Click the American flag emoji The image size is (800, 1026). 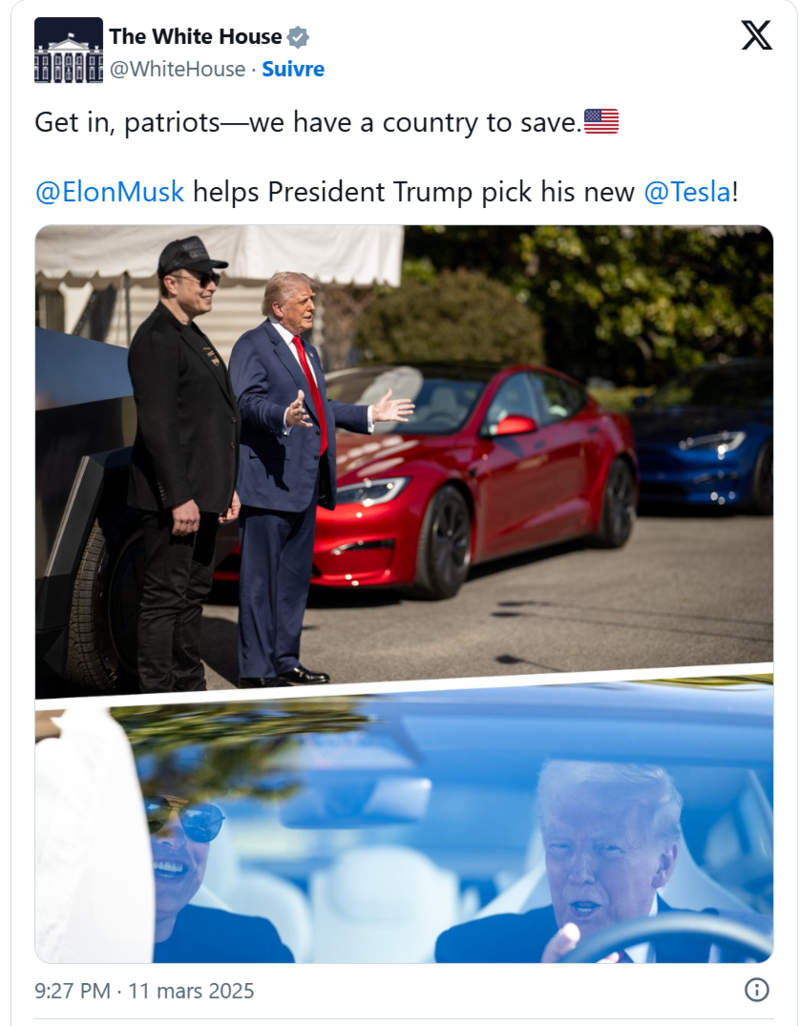601,122
